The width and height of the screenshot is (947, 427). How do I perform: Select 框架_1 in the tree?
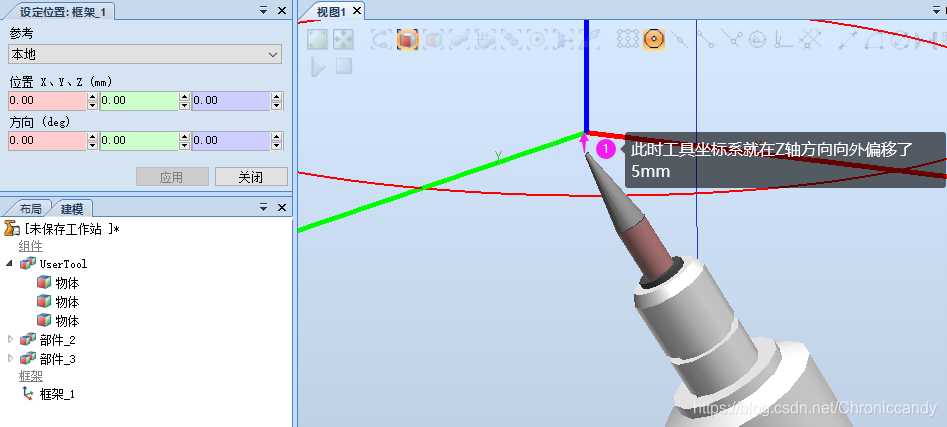(57, 394)
